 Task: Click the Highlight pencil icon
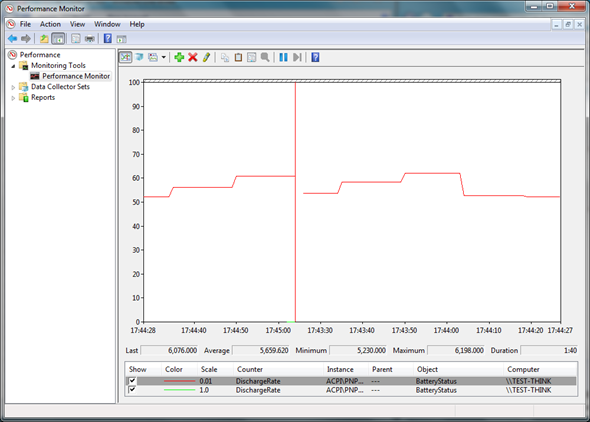[x=206, y=57]
